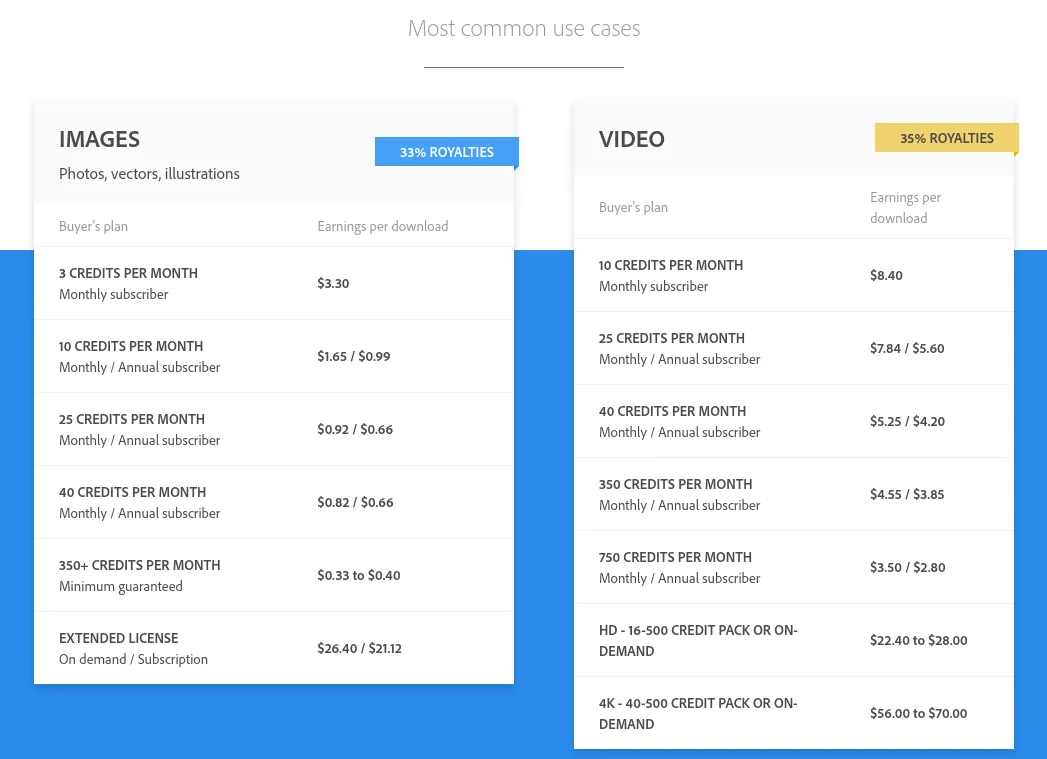The image size is (1047, 759).
Task: Select '40 CREDITS PER MONTH' in Images card
Action: click(x=132, y=492)
